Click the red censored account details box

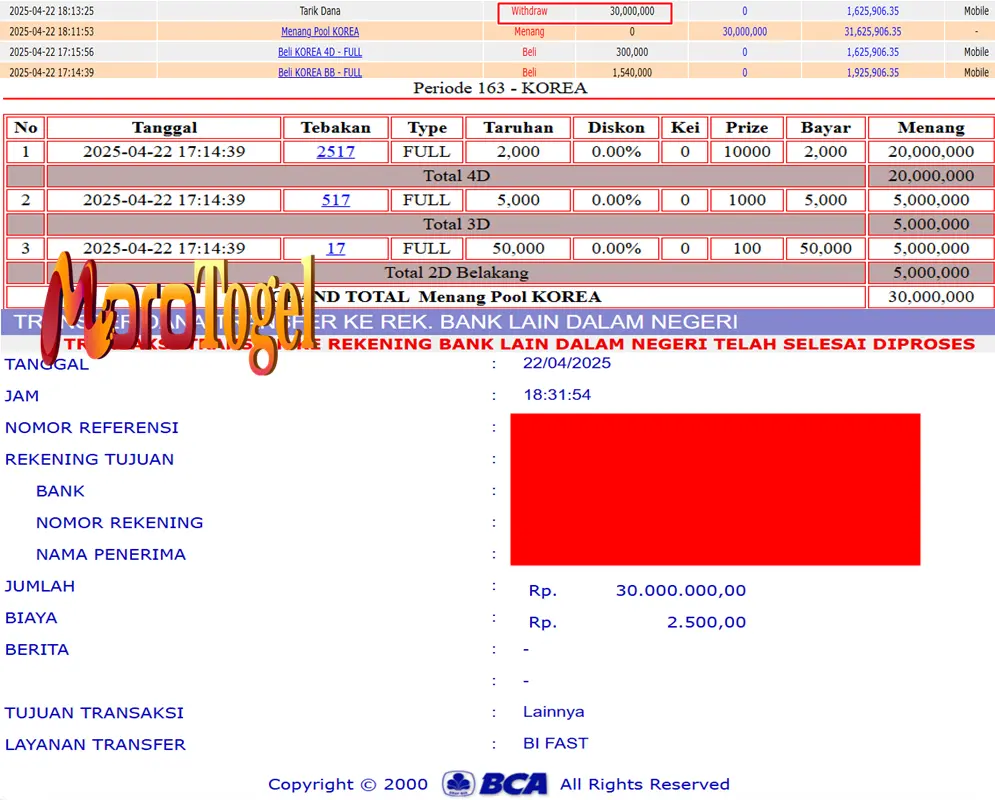click(715, 488)
